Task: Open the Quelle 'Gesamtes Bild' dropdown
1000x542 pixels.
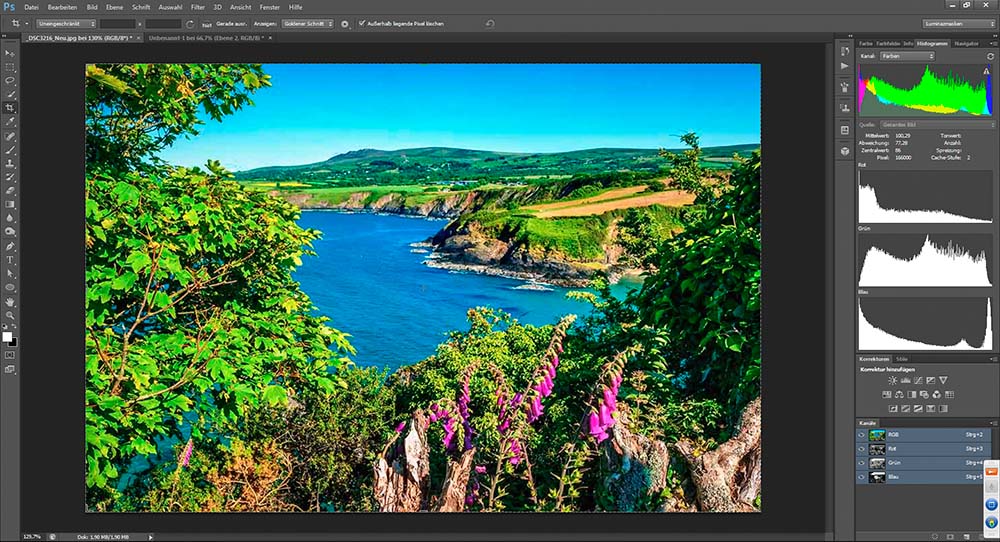Action: coord(936,124)
